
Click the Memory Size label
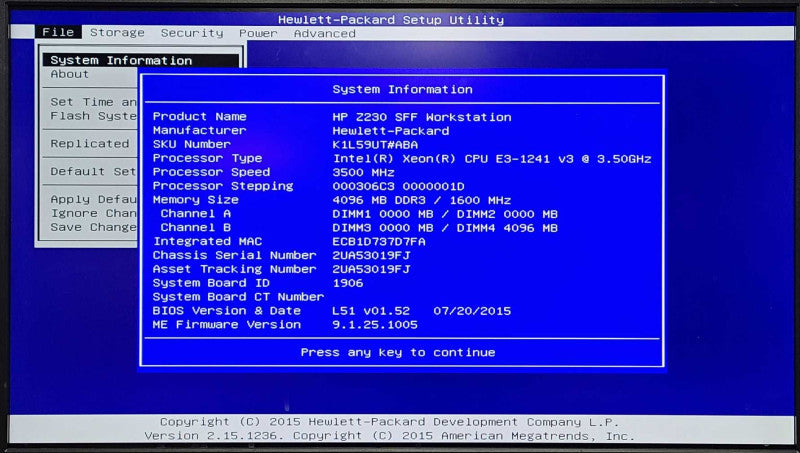pyautogui.click(x=195, y=199)
